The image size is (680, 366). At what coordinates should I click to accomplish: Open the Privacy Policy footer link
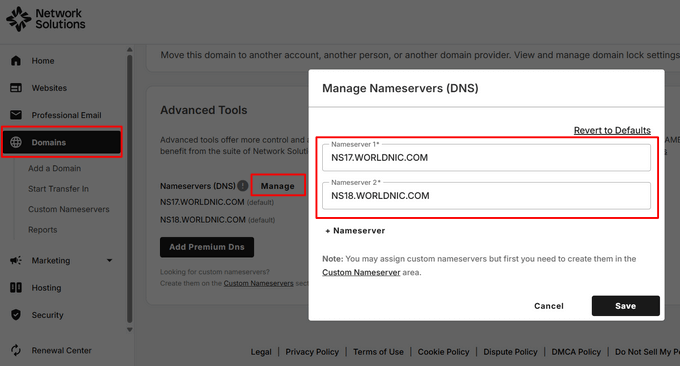[x=312, y=352]
